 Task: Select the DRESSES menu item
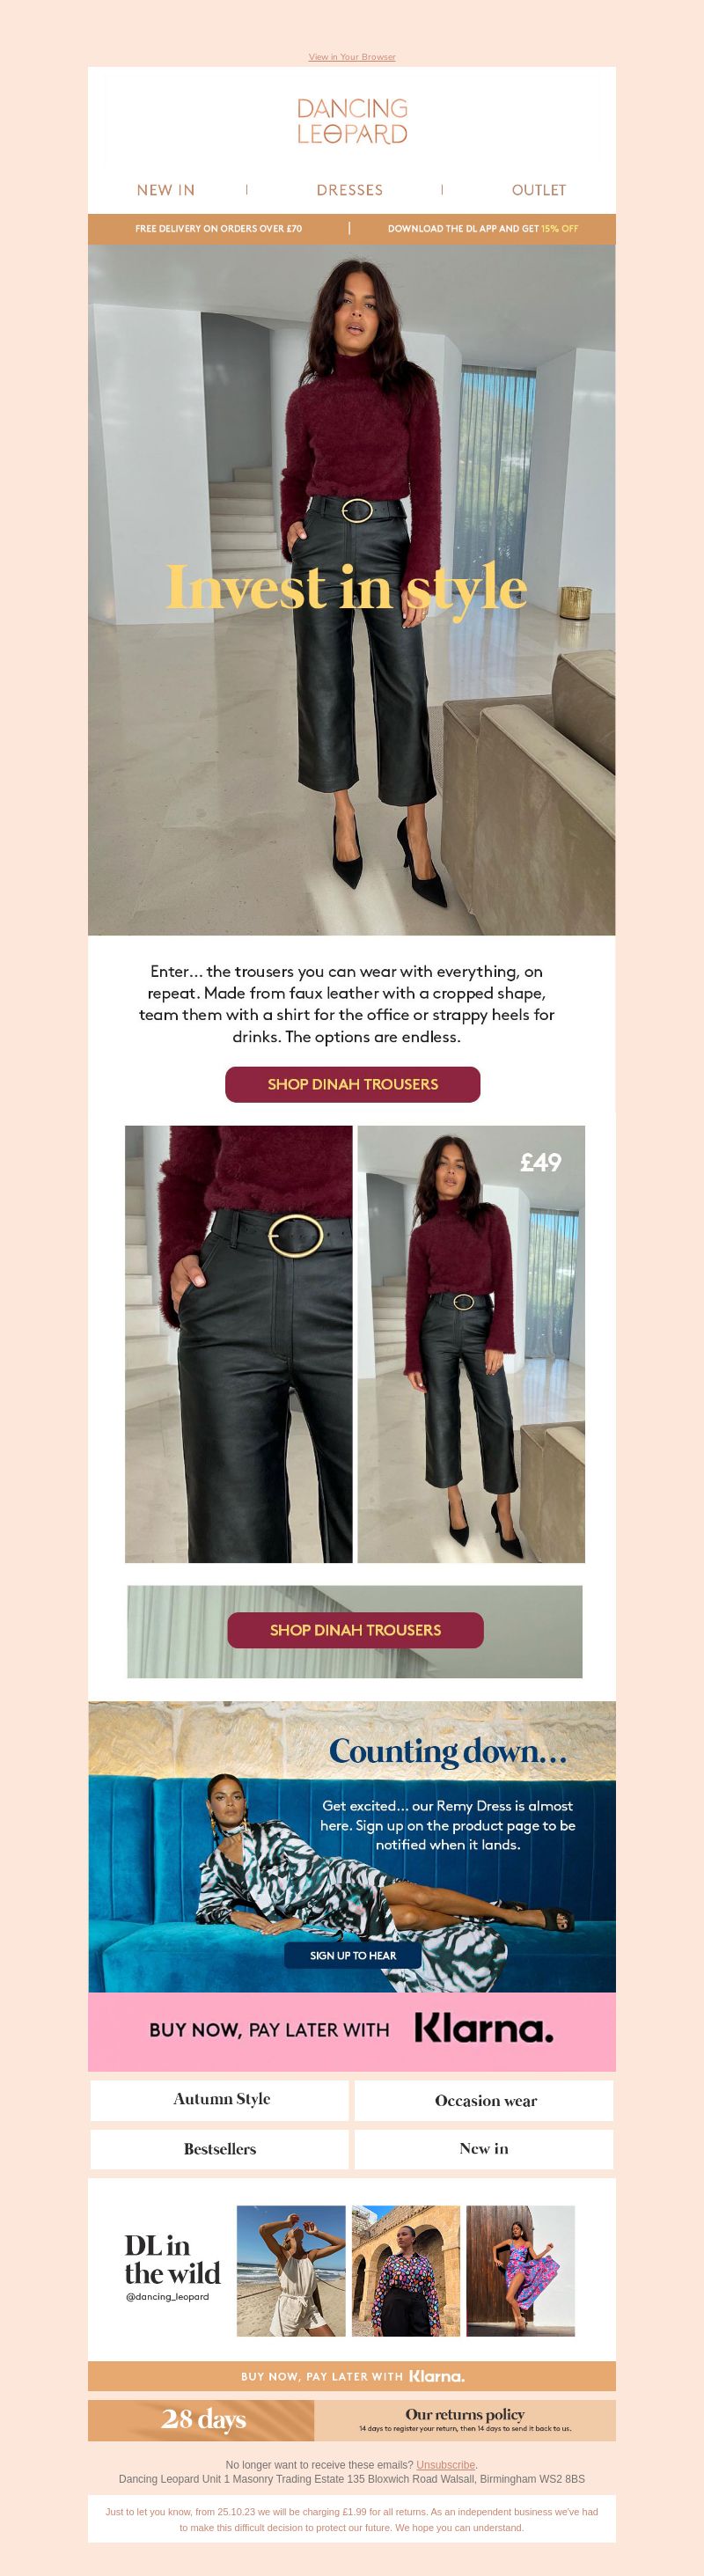350,190
